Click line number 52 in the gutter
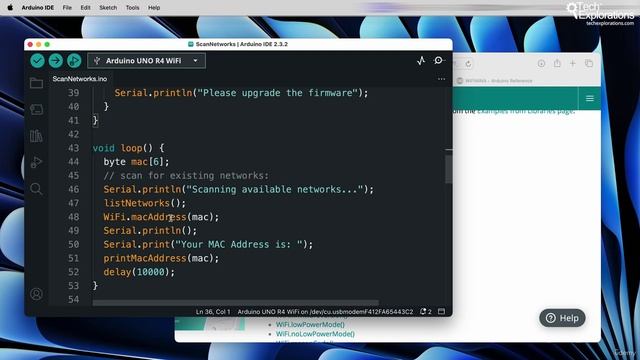The height and width of the screenshot is (360, 640). point(73,272)
